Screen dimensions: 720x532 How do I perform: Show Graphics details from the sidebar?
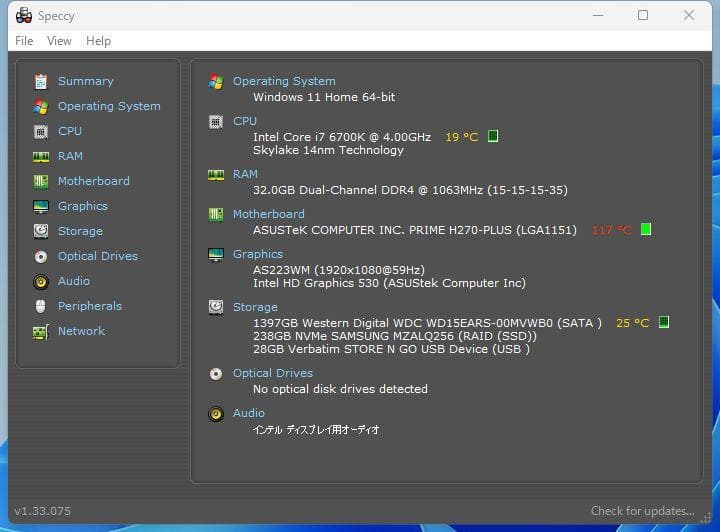pyautogui.click(x=83, y=206)
